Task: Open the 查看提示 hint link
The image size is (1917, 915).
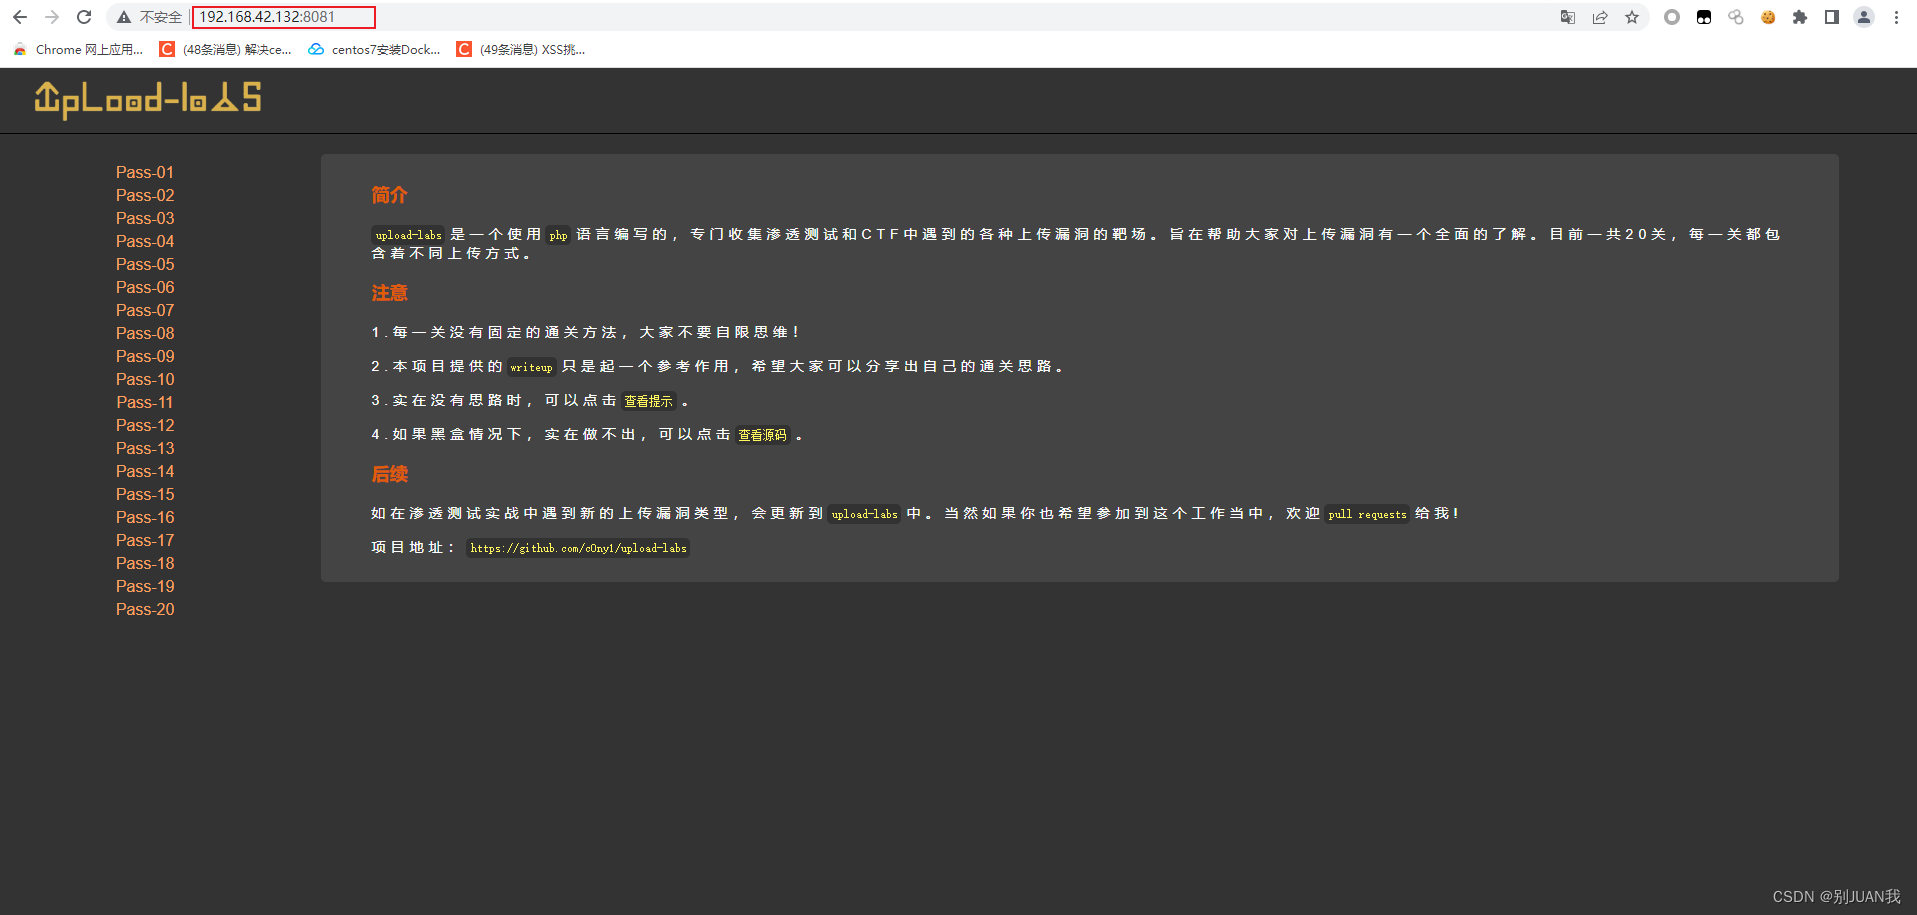Action: click(x=648, y=400)
